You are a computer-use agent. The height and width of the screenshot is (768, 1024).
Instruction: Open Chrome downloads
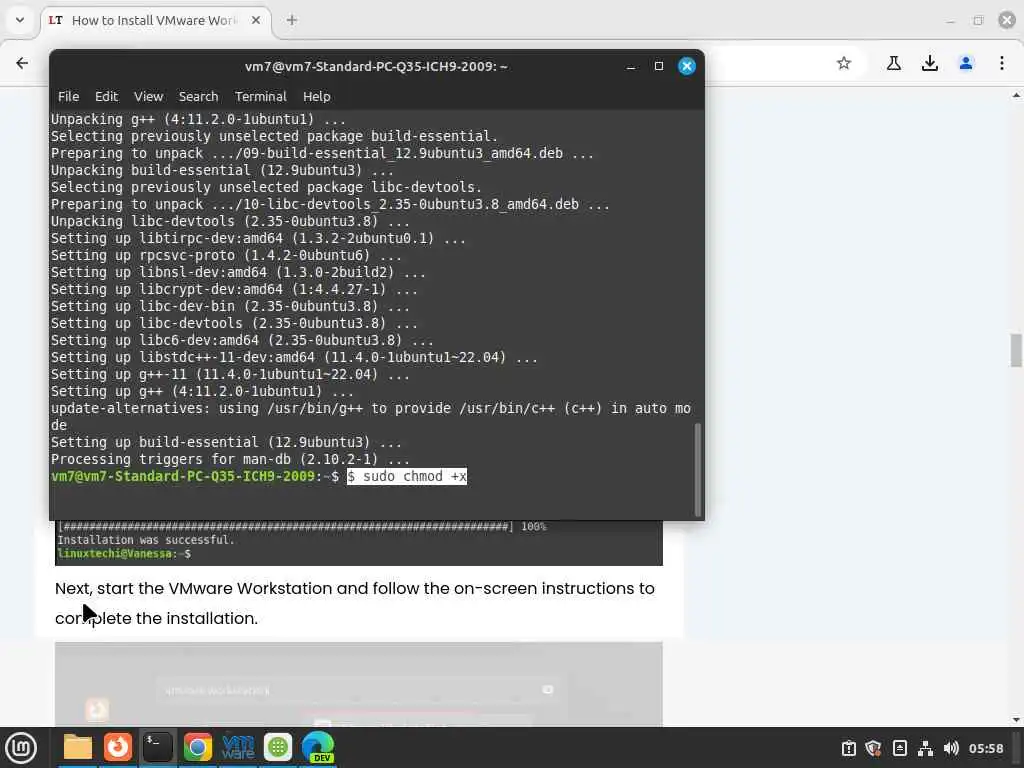coord(930,63)
